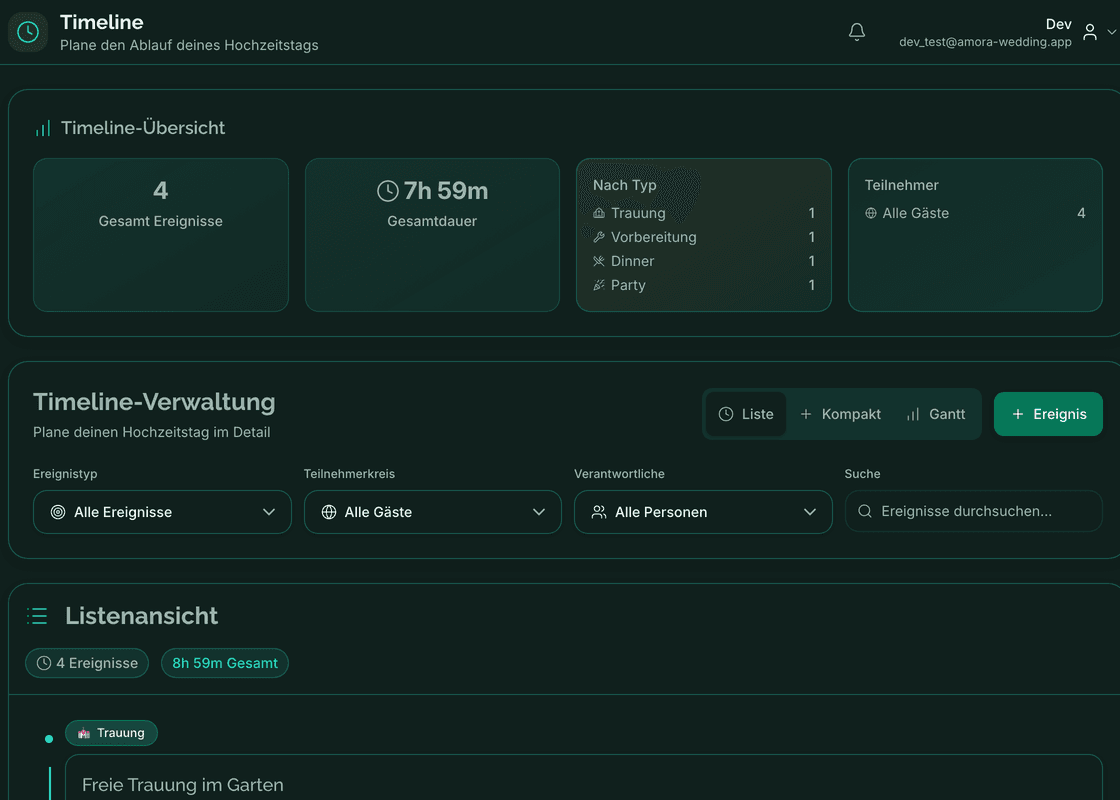
Task: Click the globe icon in the Teilnehmerkreis dropdown
Action: tap(329, 512)
